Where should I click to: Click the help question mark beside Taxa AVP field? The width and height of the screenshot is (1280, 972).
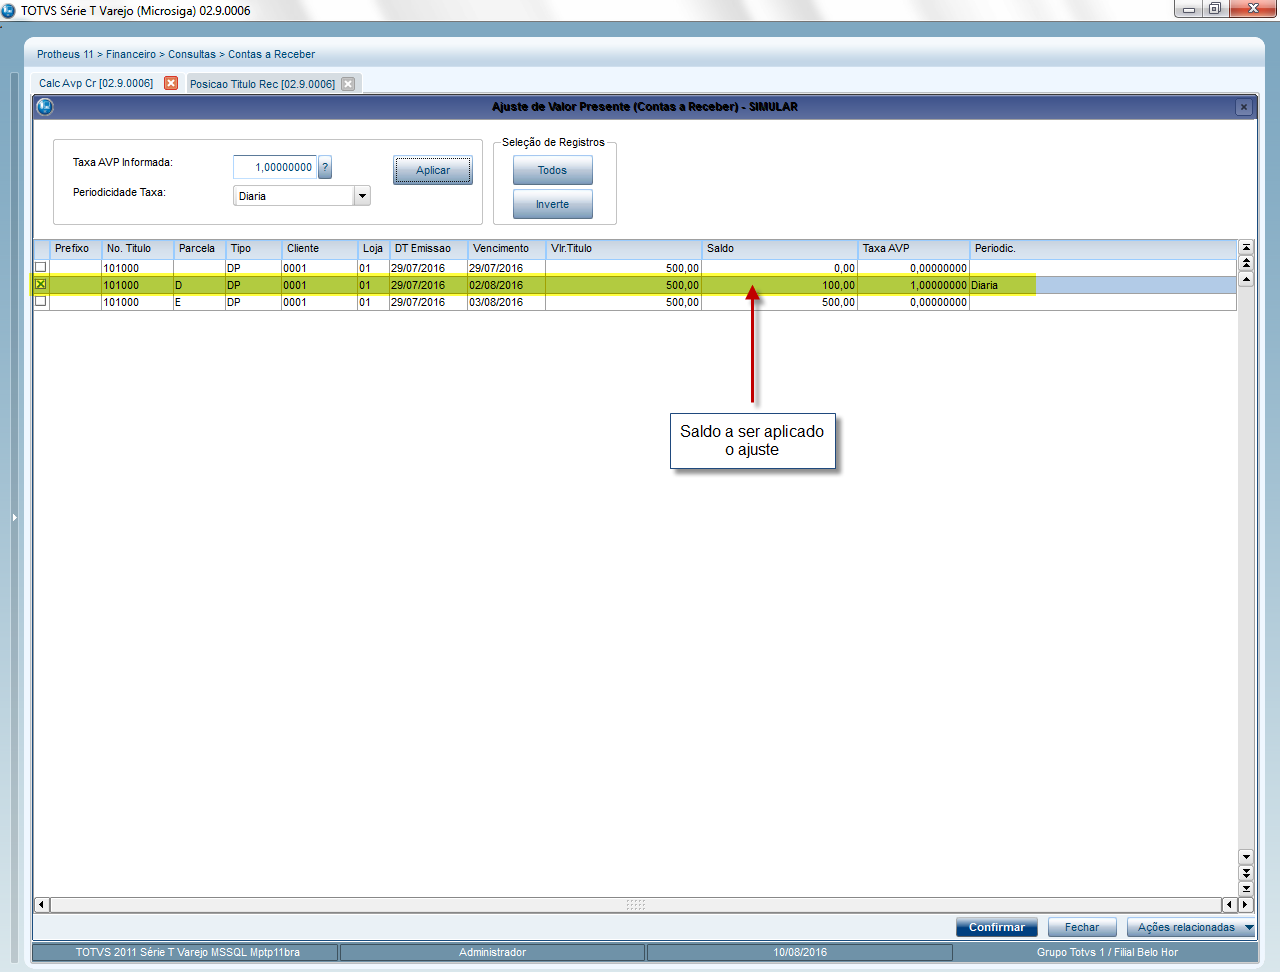point(325,168)
